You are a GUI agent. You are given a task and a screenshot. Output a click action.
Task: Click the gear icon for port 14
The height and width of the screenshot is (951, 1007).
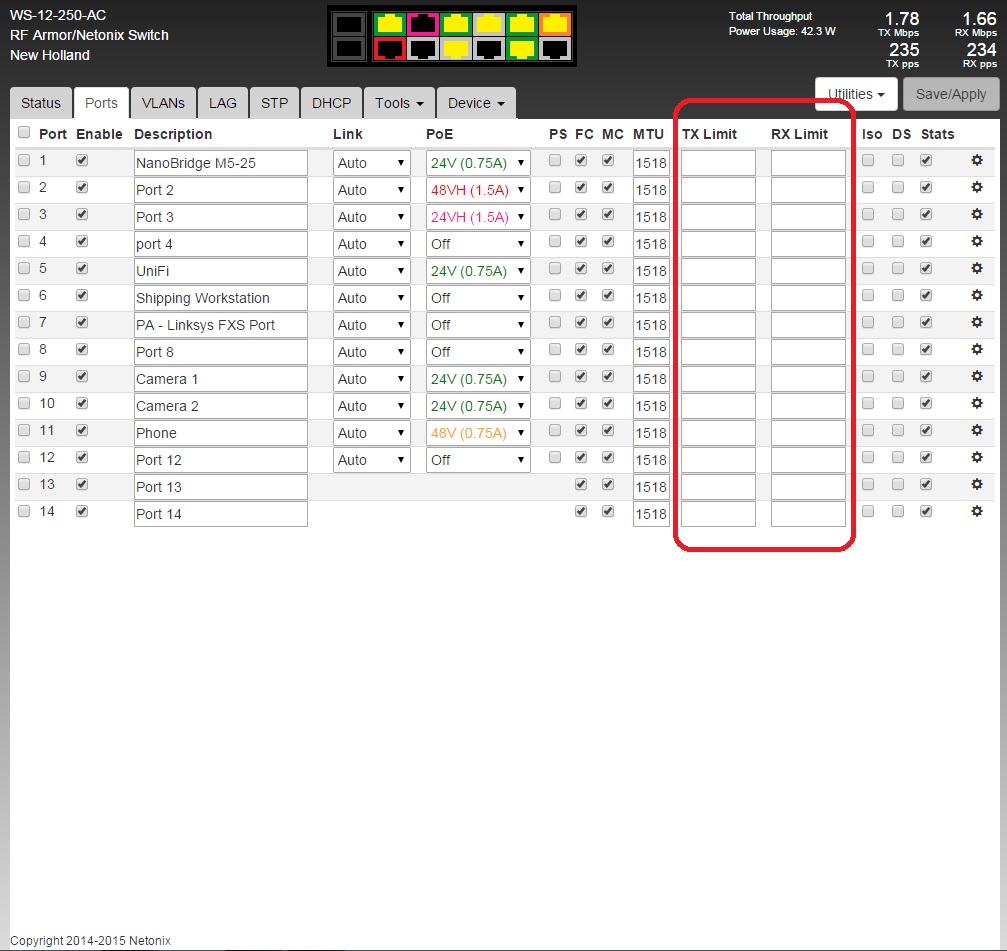(977, 511)
